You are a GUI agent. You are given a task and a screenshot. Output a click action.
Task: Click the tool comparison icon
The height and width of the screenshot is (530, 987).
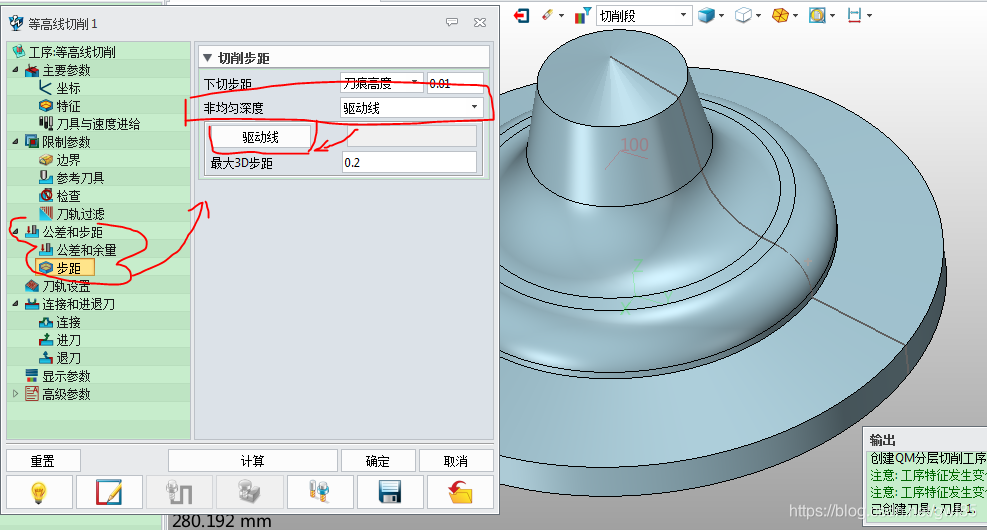click(x=320, y=492)
